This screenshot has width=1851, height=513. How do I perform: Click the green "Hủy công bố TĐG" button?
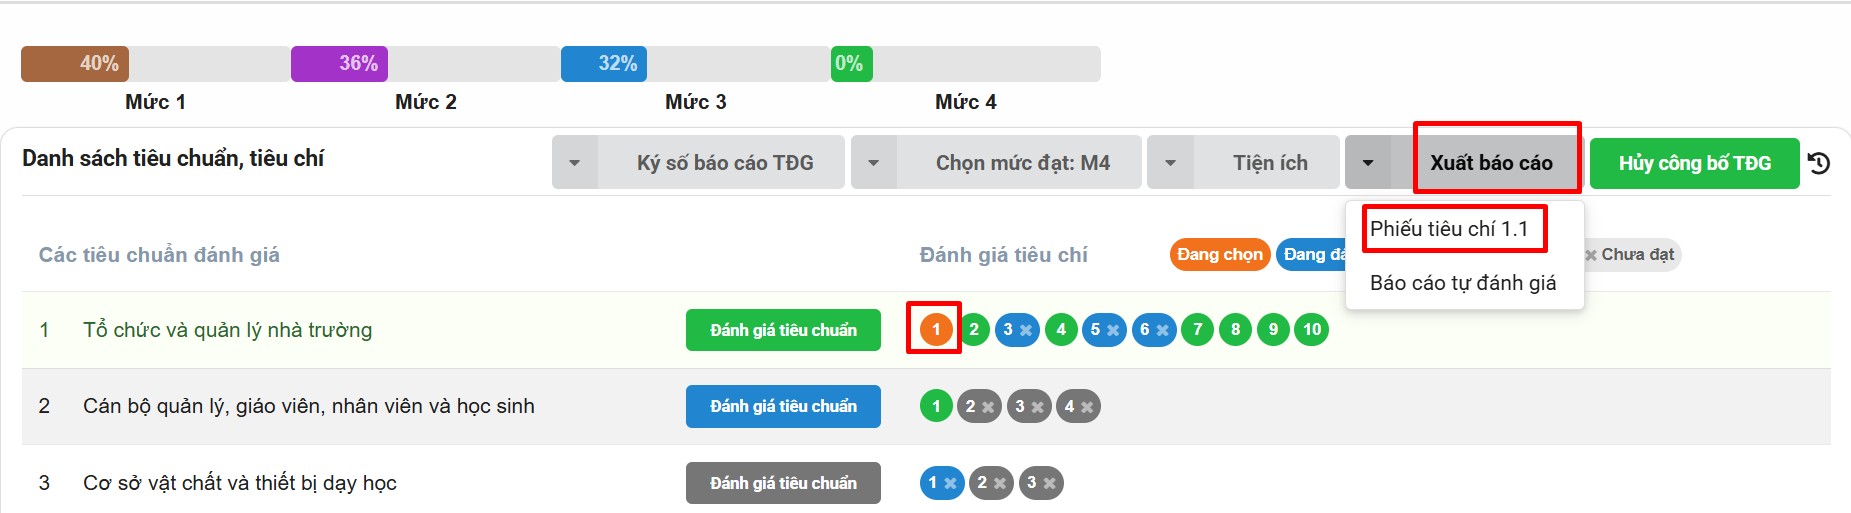click(x=1694, y=163)
